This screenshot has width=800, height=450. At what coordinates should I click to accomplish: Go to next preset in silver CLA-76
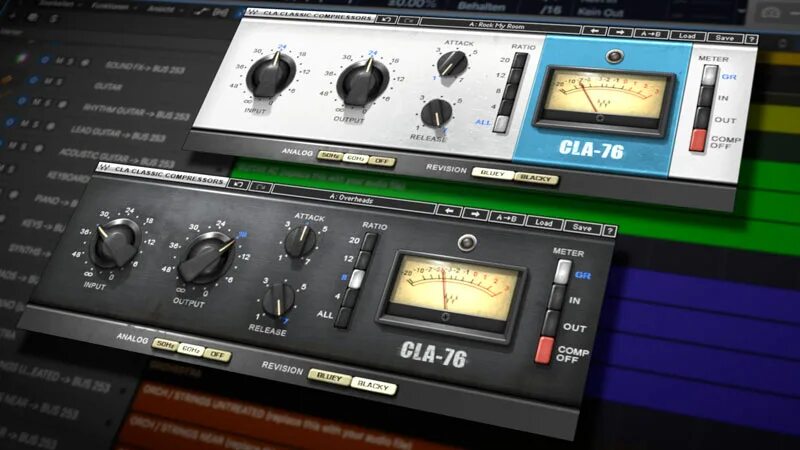click(619, 32)
